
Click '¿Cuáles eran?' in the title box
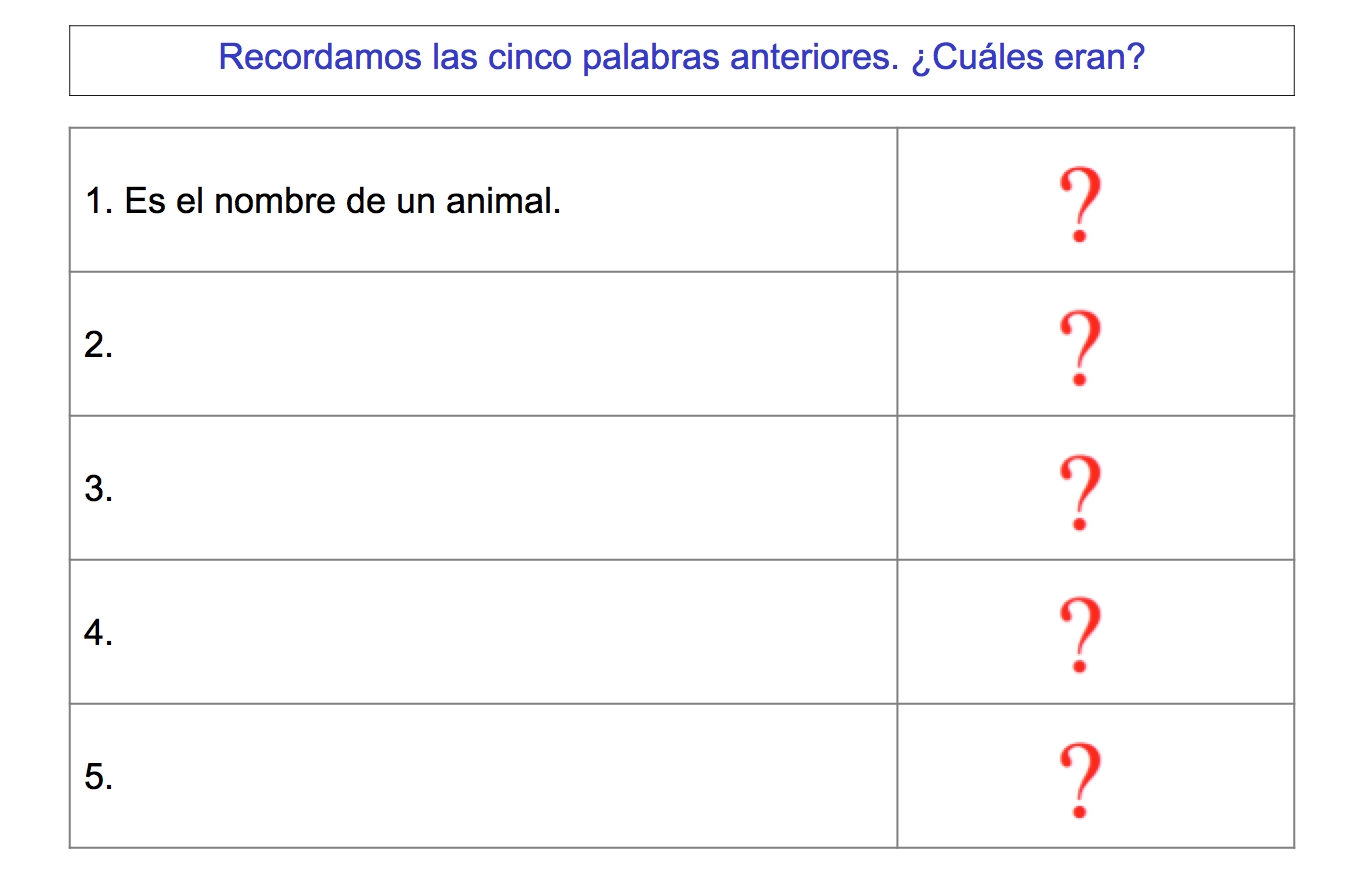point(1027,58)
